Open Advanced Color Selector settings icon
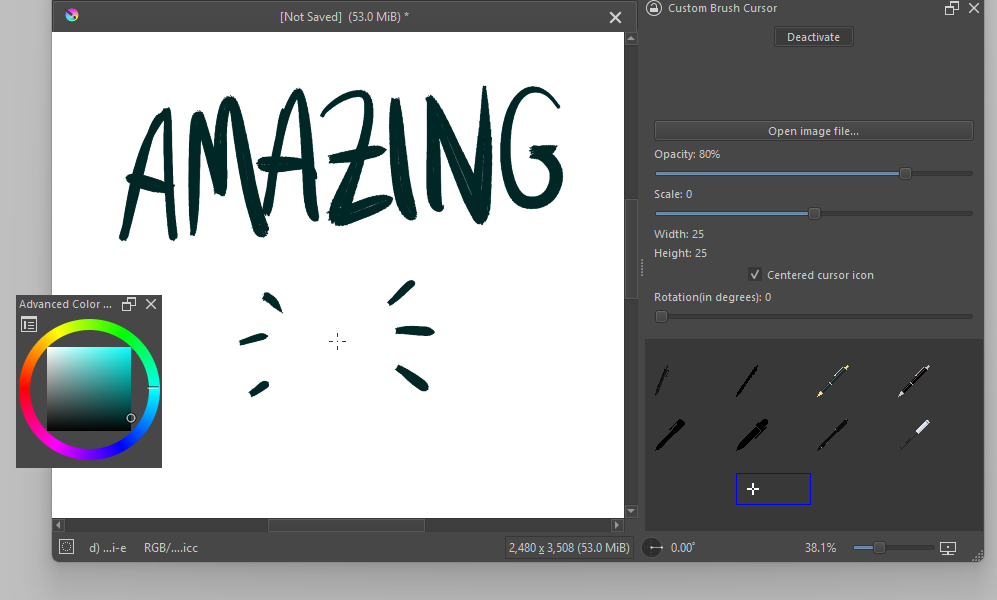The width and height of the screenshot is (997, 600). [x=29, y=324]
